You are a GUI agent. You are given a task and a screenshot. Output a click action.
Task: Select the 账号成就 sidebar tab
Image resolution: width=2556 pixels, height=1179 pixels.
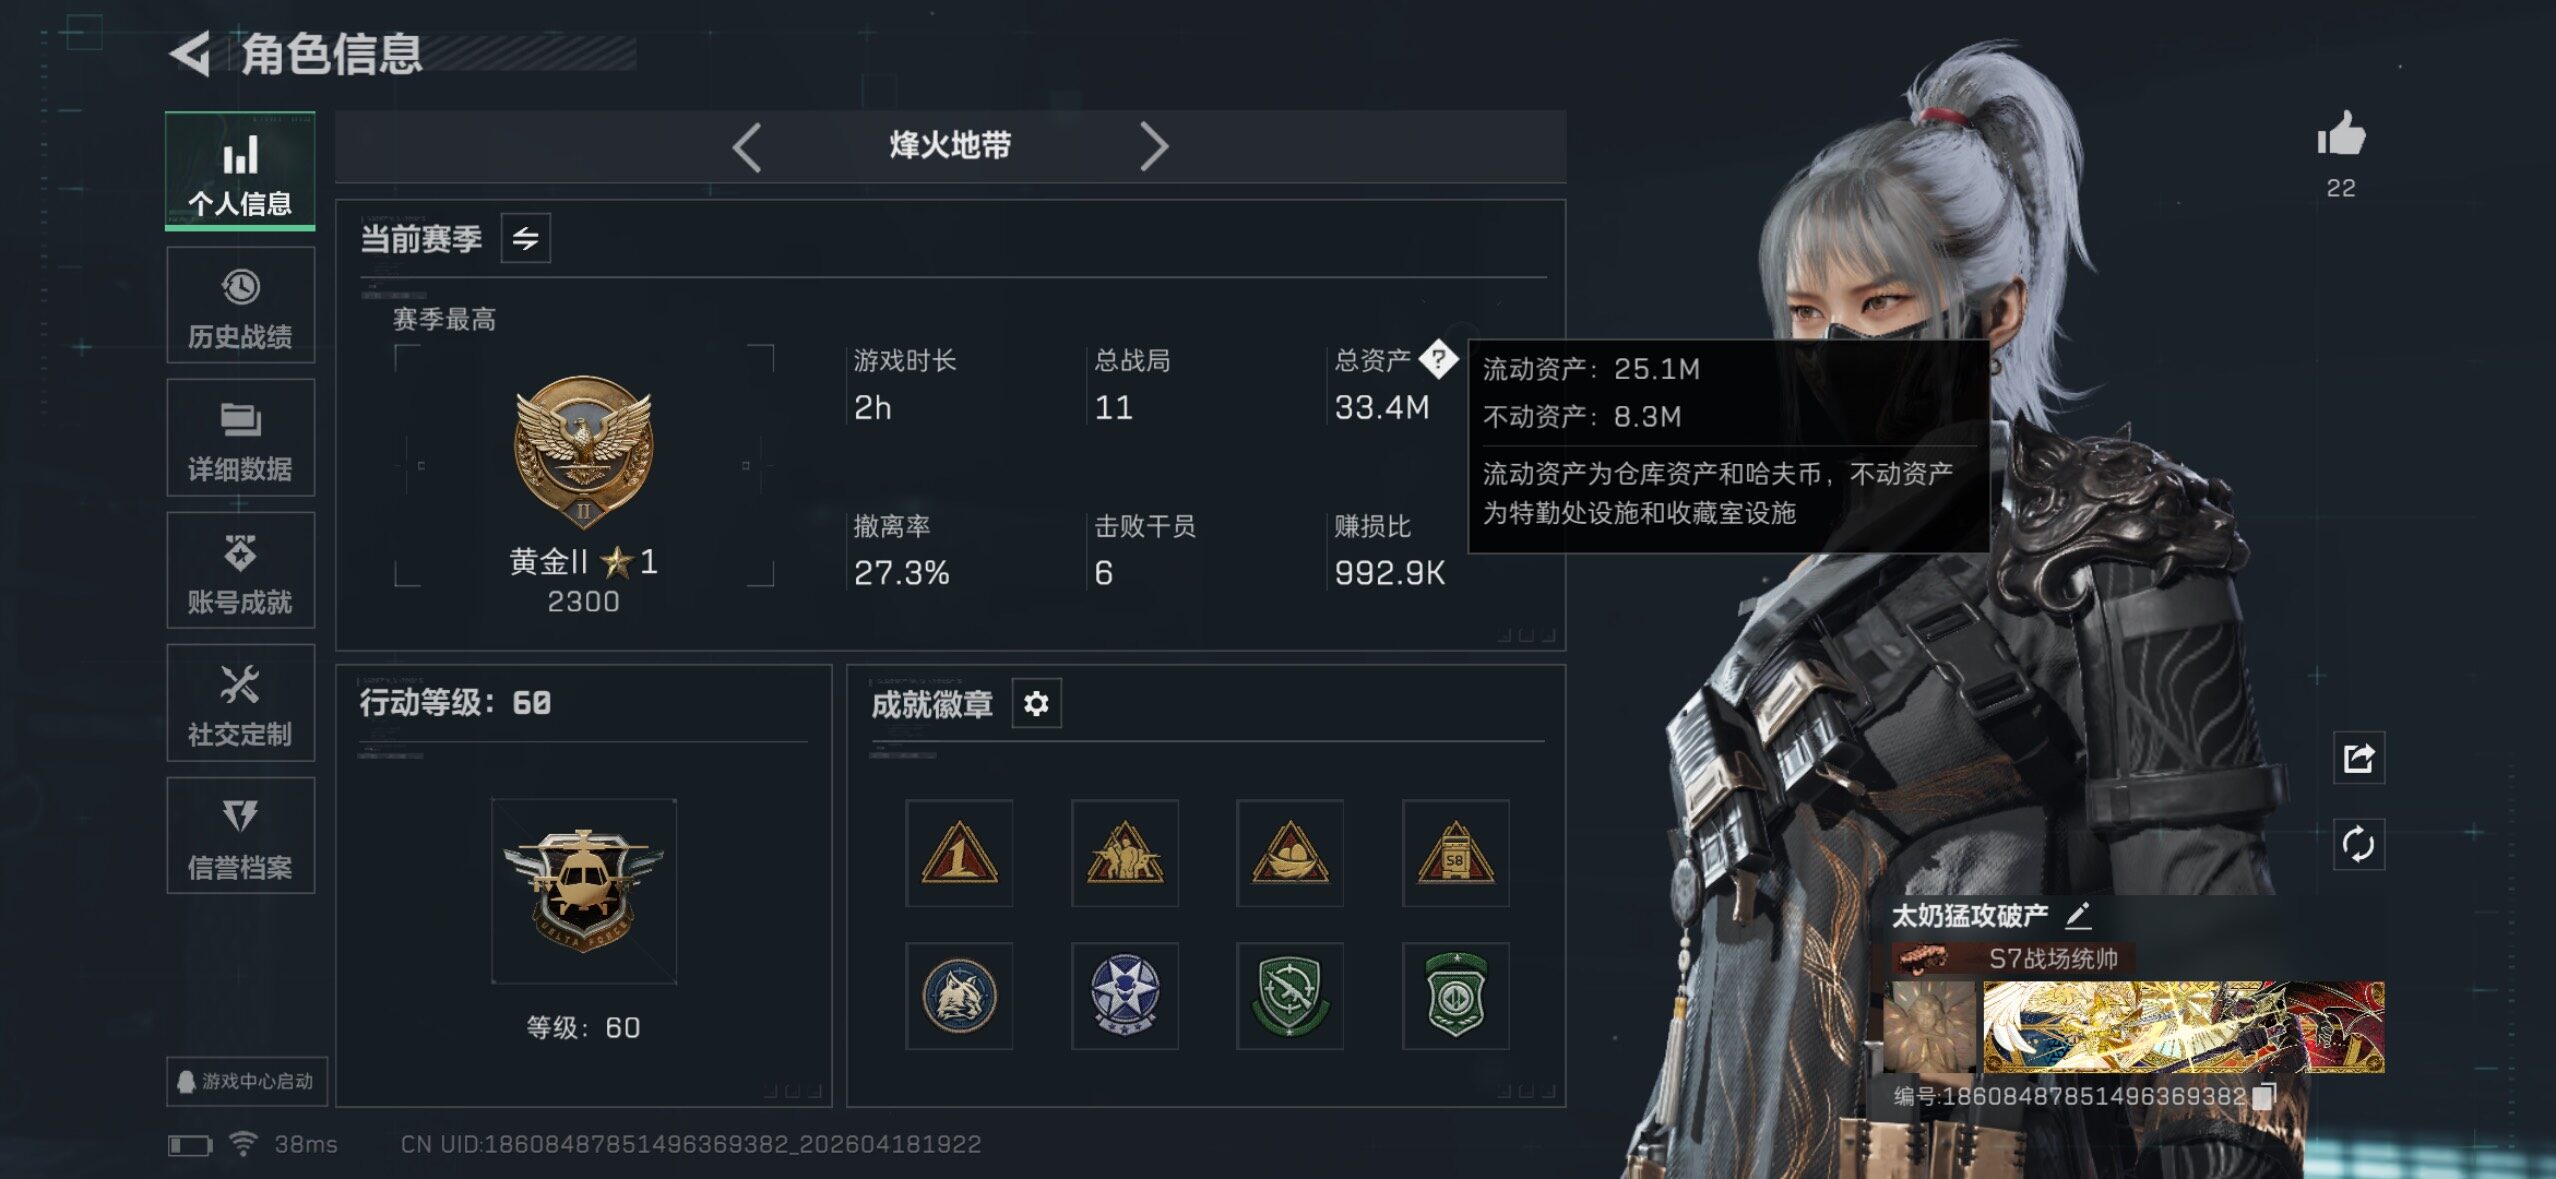(x=240, y=570)
